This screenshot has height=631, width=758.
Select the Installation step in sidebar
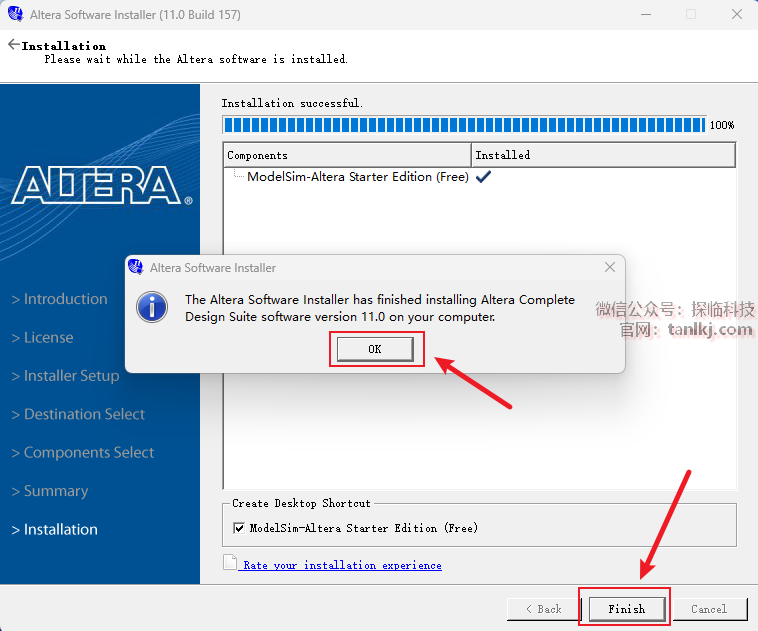click(x=55, y=529)
